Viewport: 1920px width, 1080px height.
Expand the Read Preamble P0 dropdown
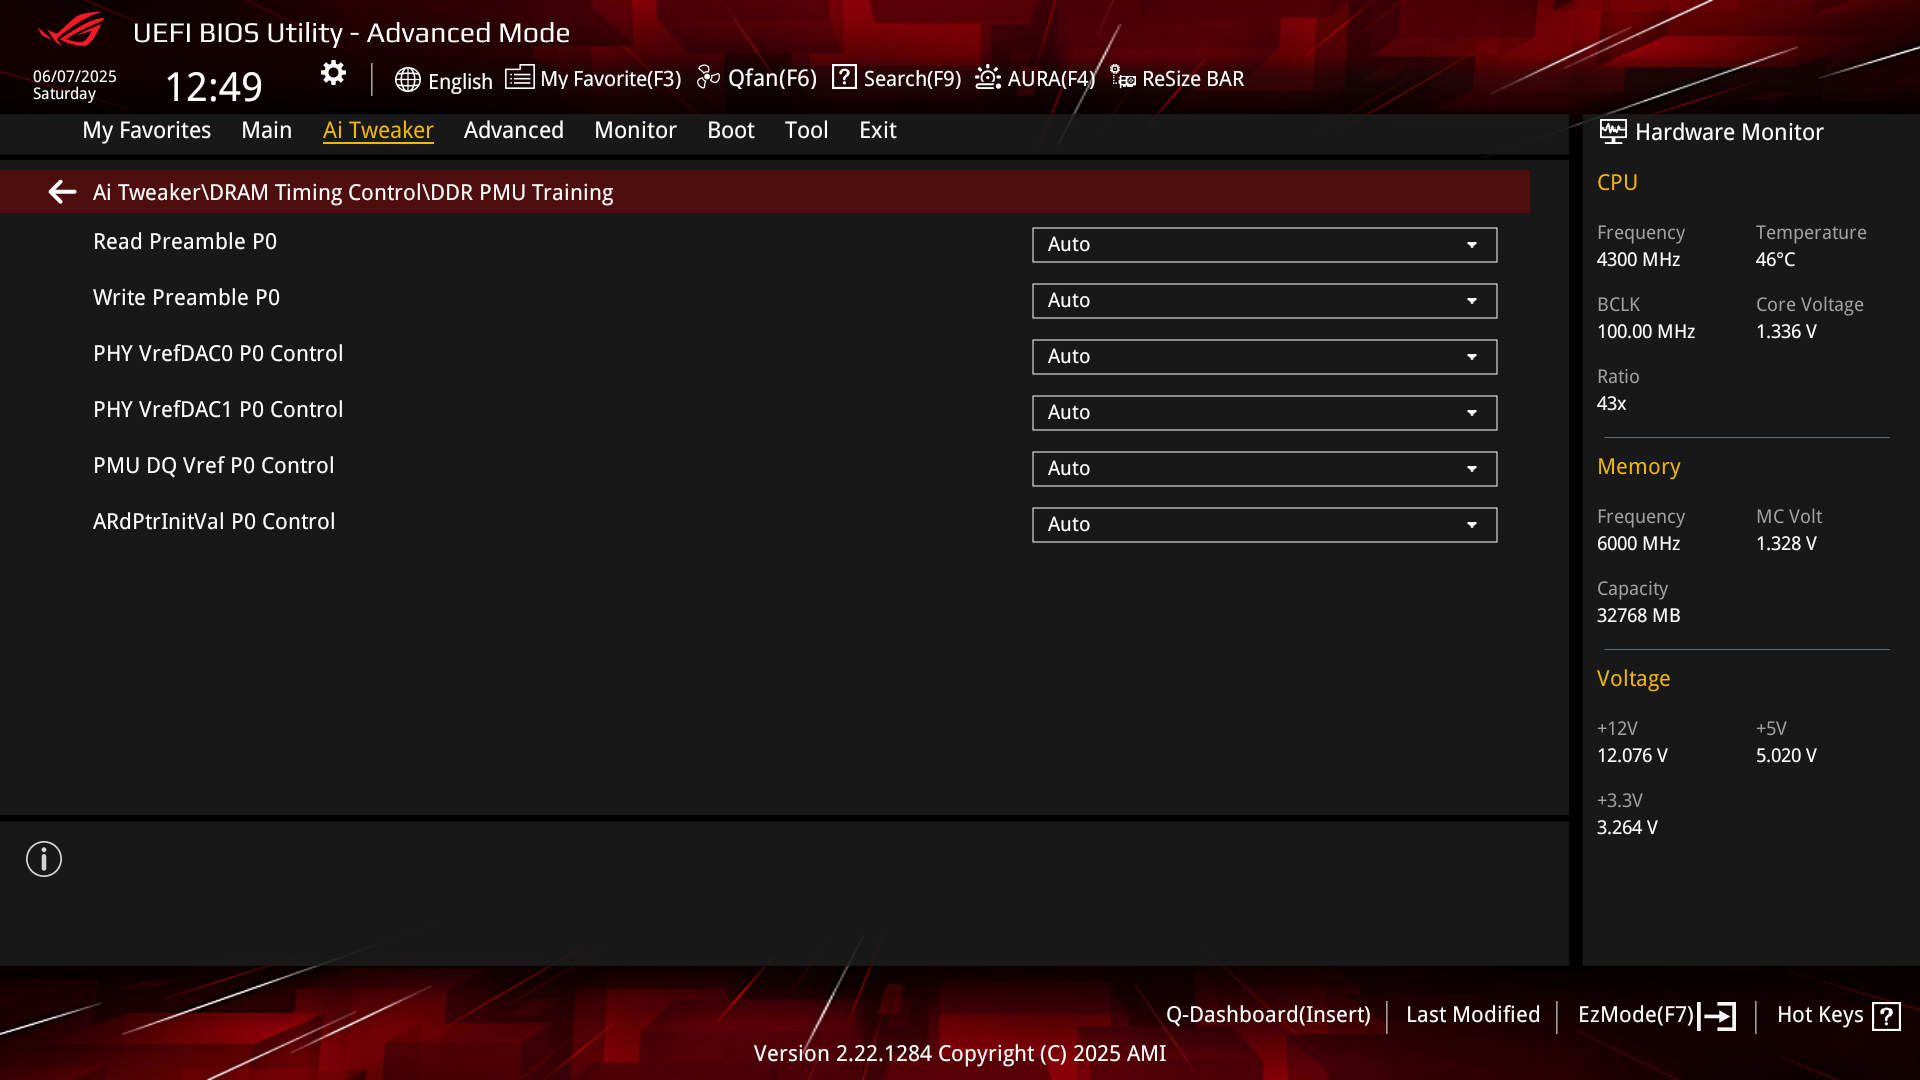click(x=1264, y=245)
